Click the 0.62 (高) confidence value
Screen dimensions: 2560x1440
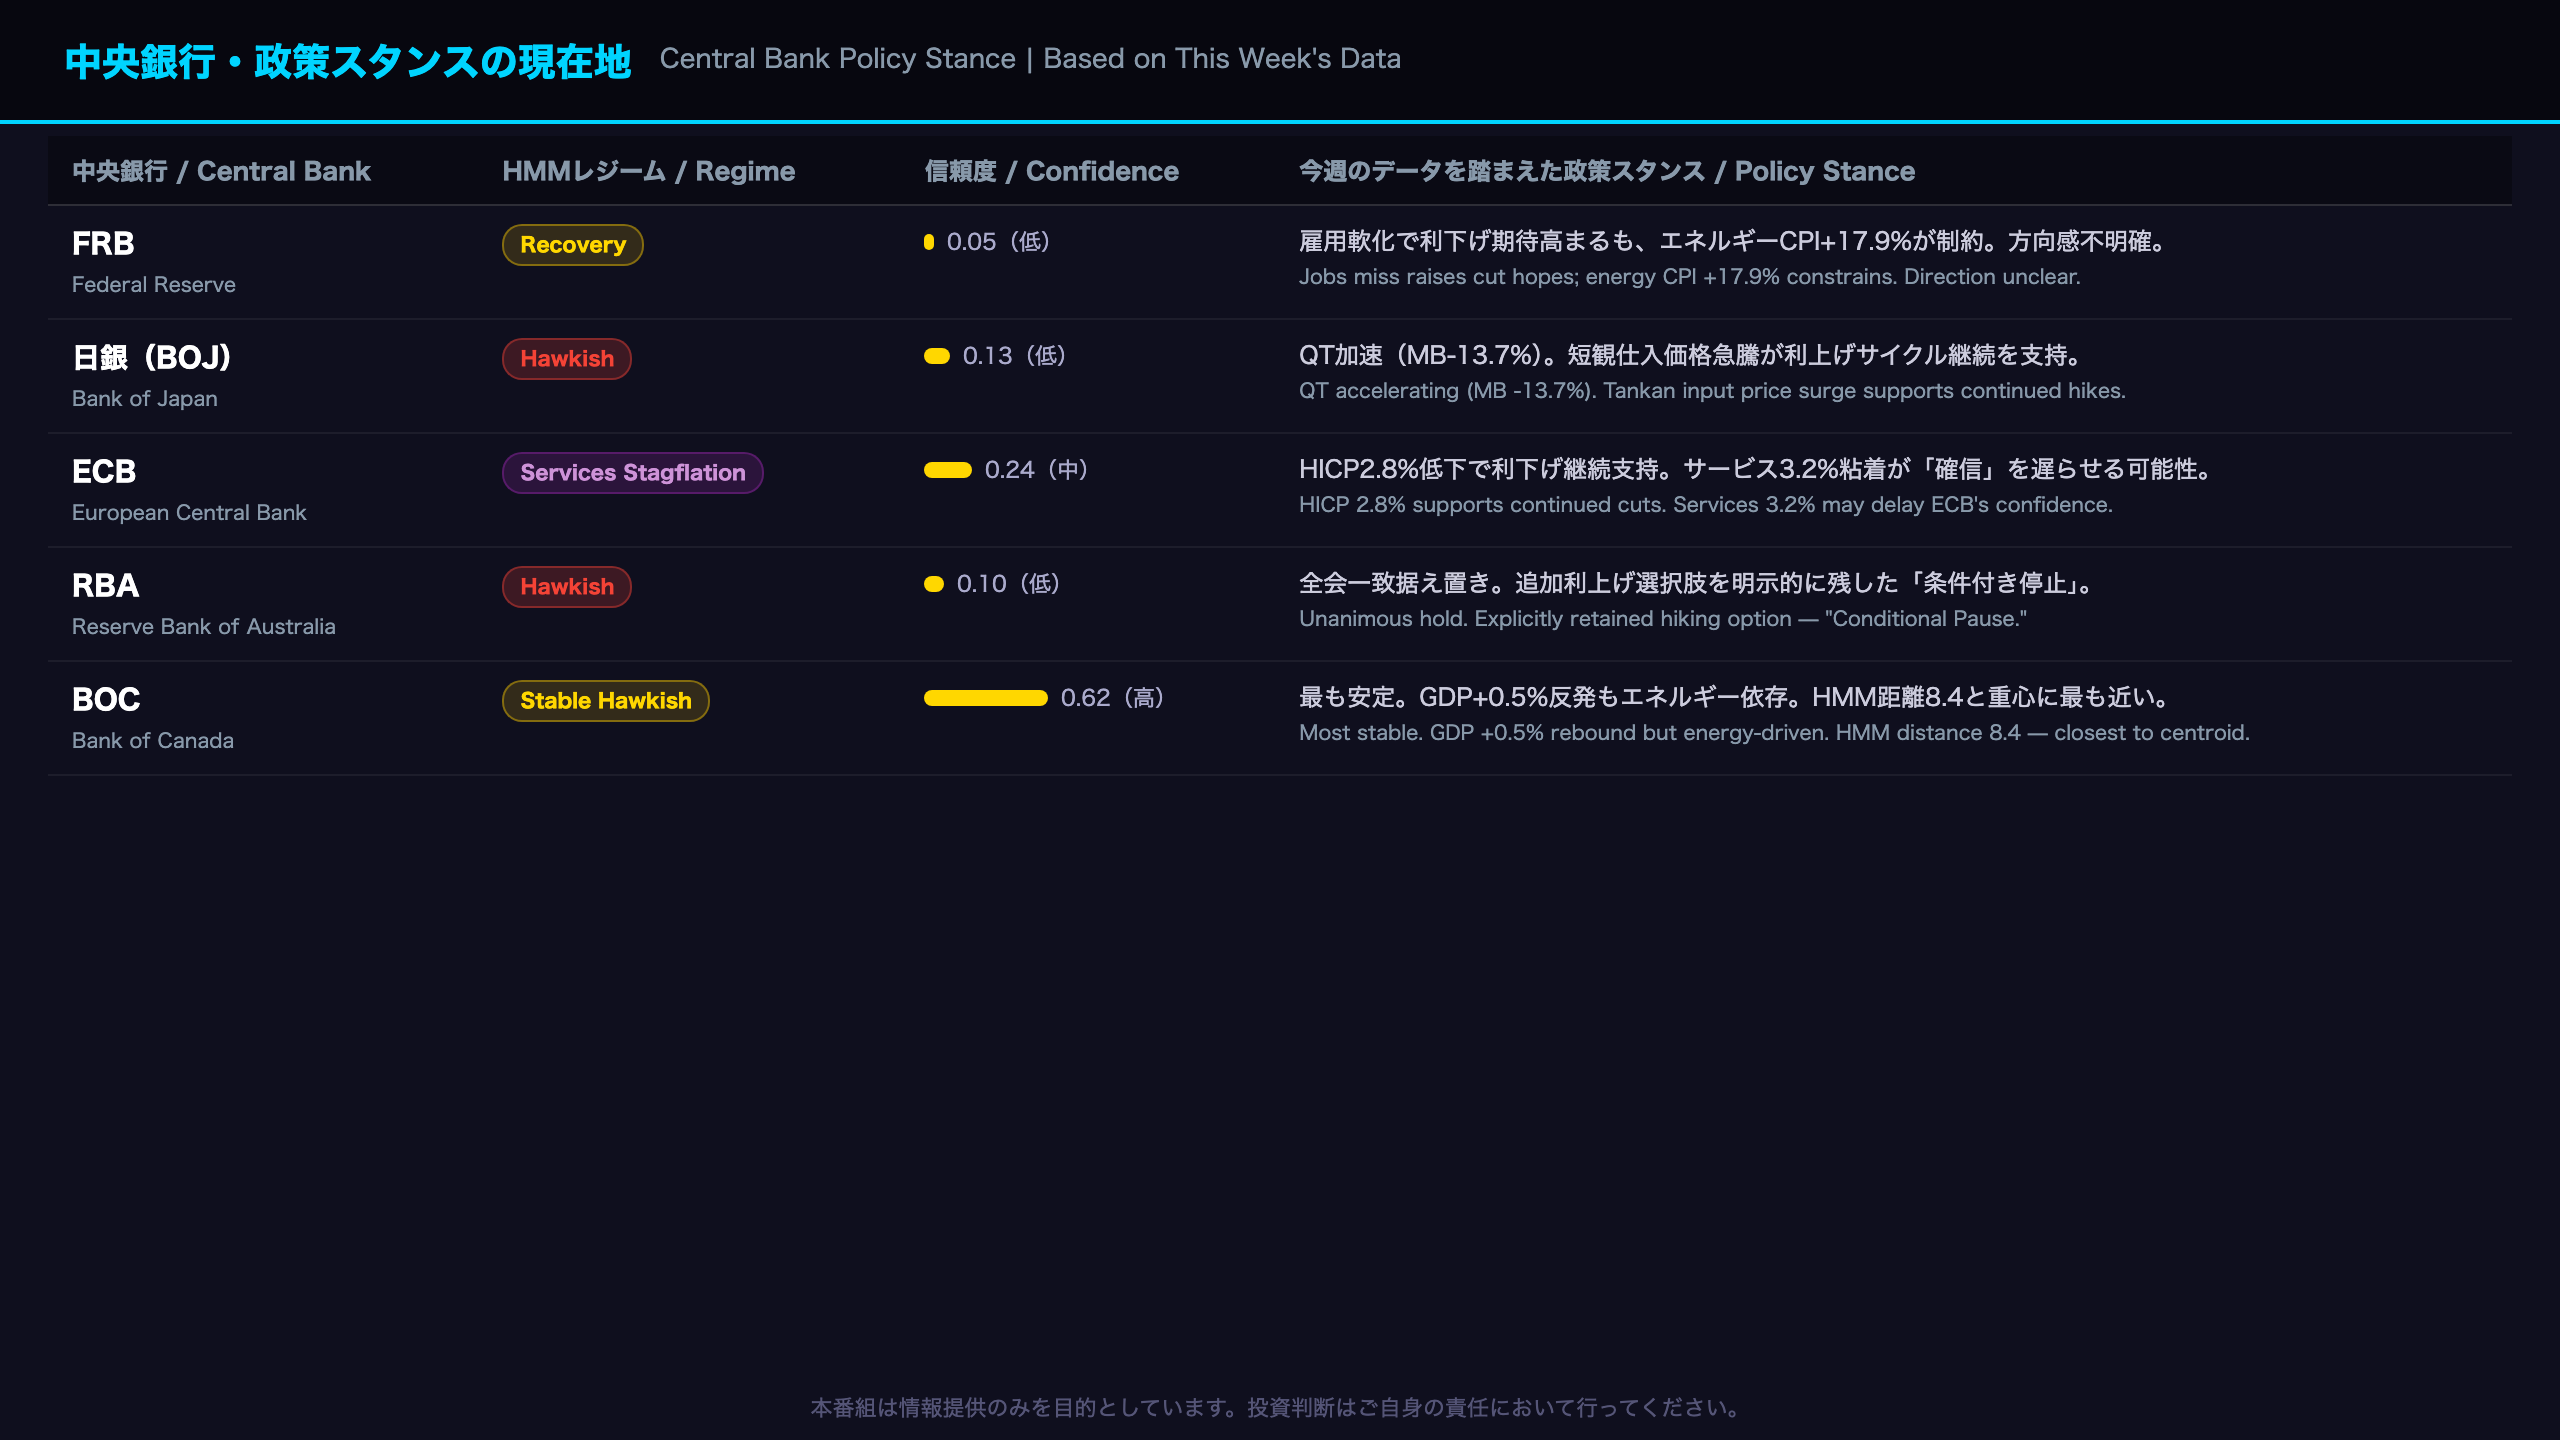1112,698
